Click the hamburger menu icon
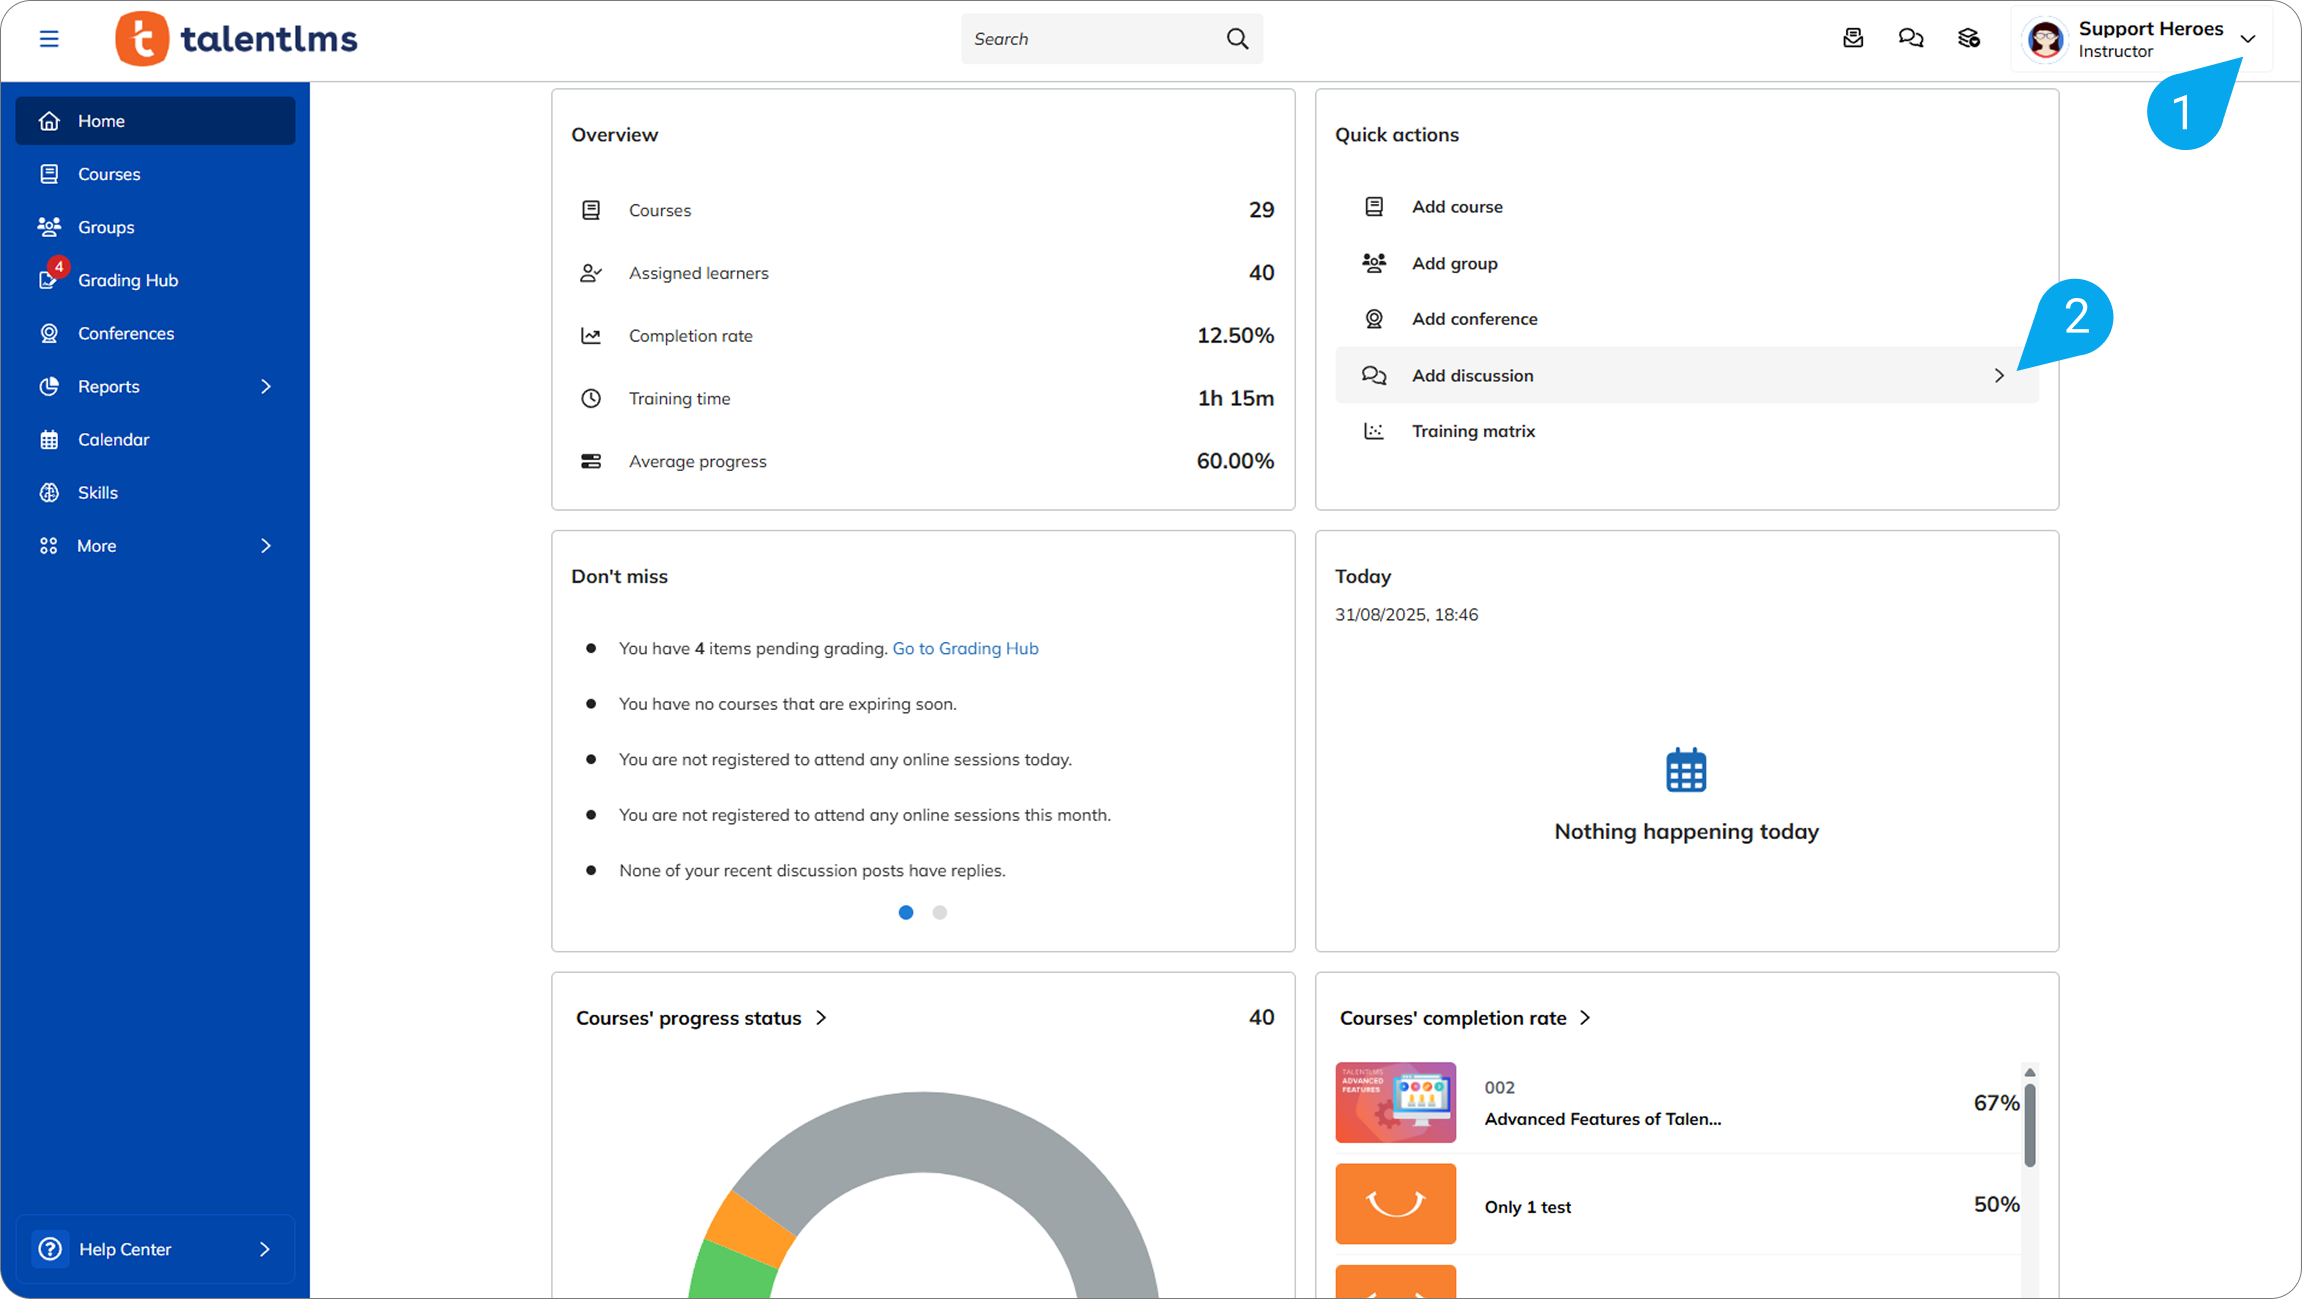This screenshot has height=1299, width=2302. [49, 39]
